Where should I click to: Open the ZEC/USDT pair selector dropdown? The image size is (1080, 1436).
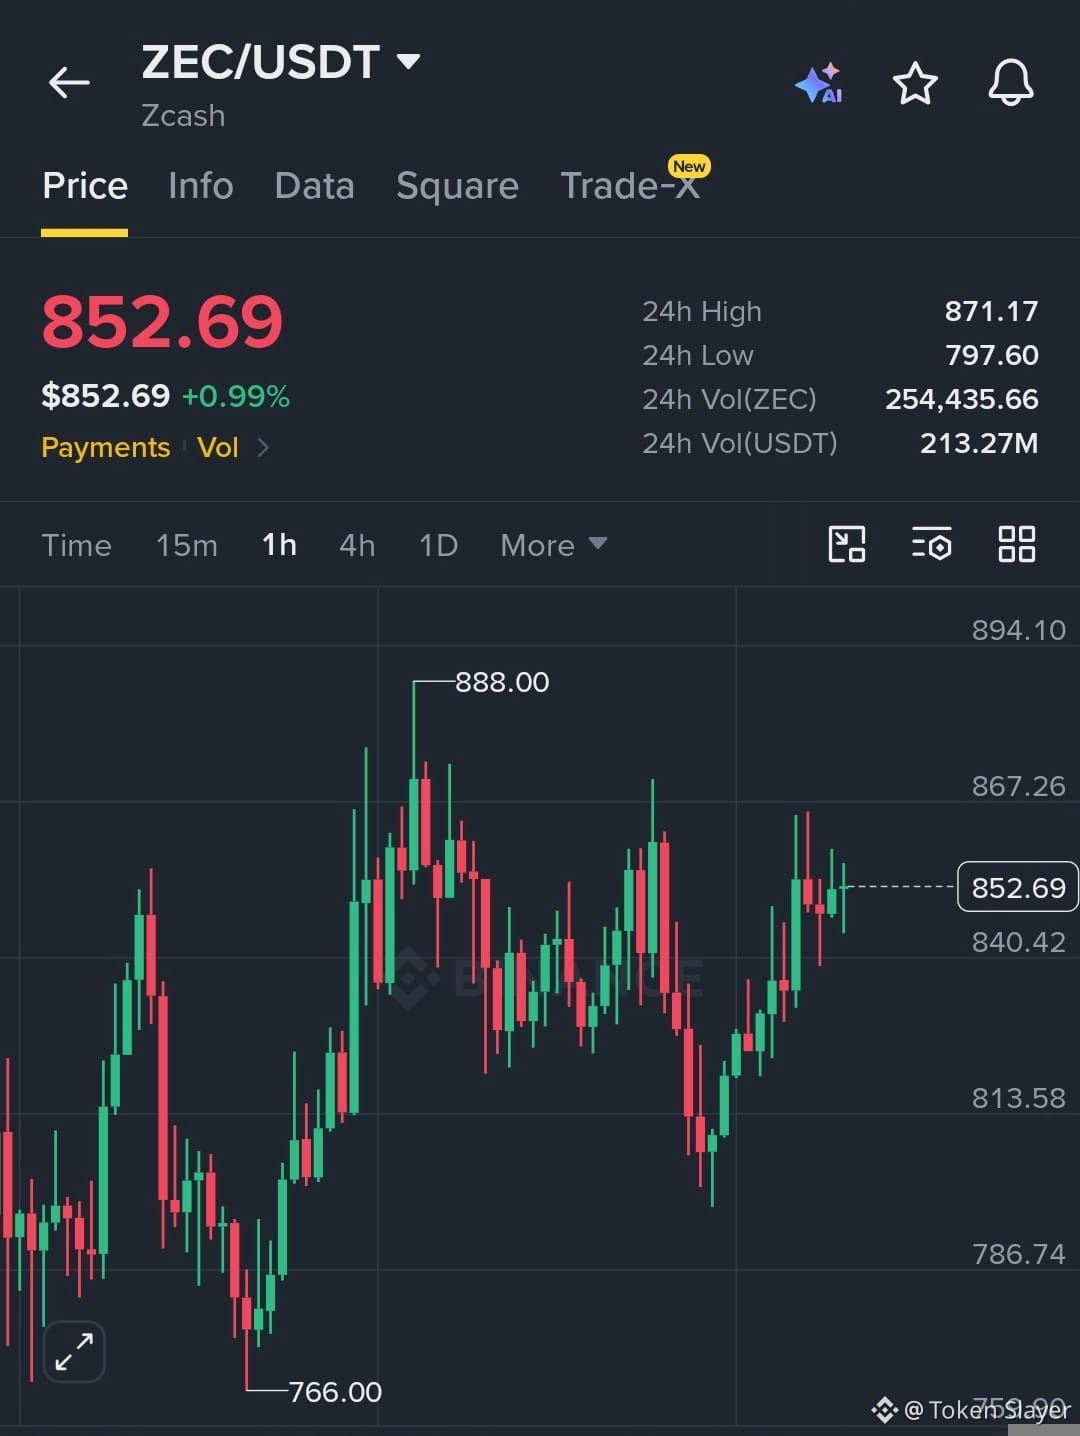click(281, 62)
